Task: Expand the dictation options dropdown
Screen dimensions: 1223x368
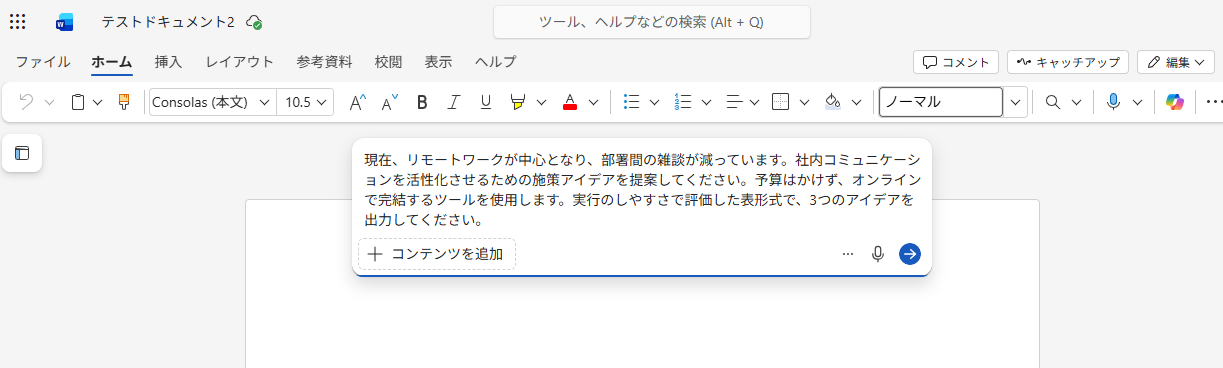Action: [1137, 102]
